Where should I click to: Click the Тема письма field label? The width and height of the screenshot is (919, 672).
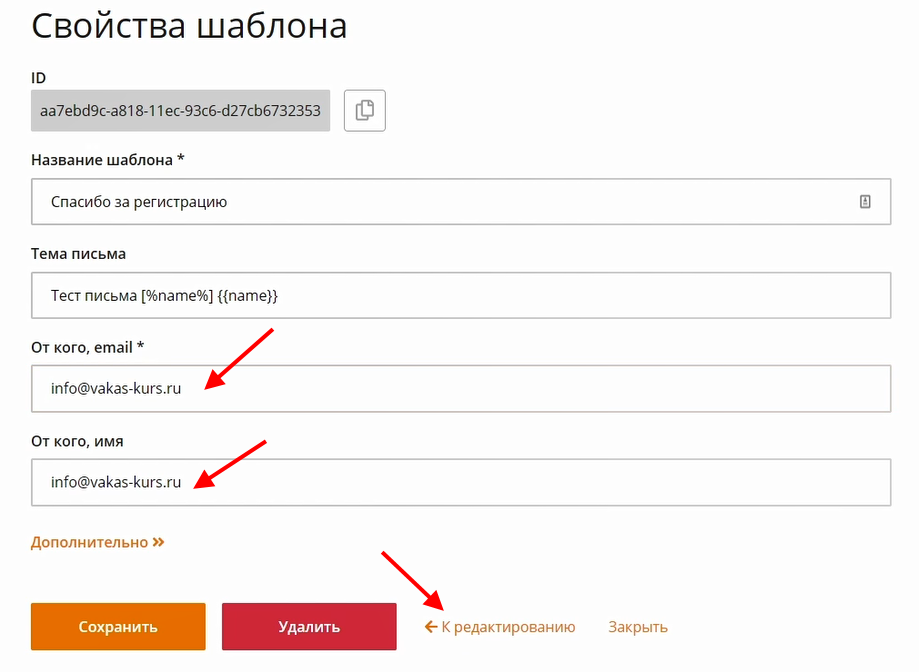78,254
